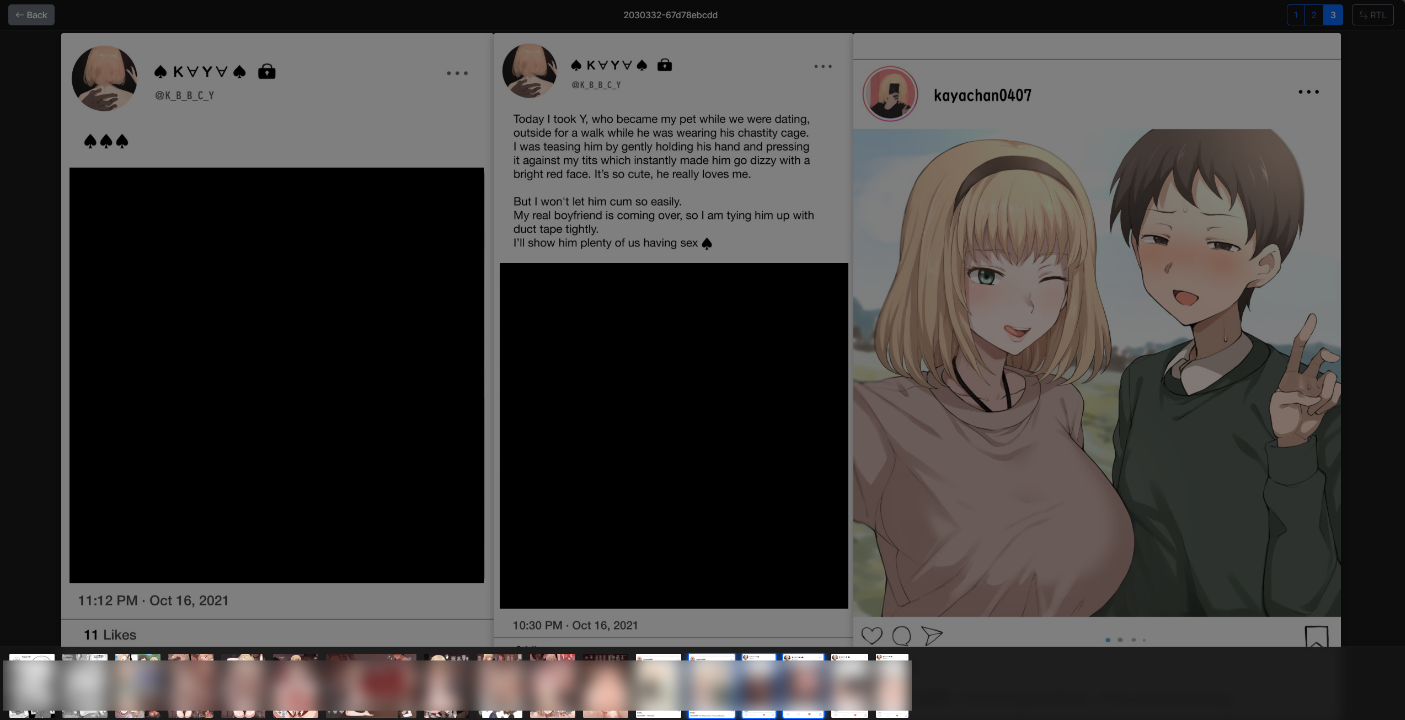Click the file title 2030332-67d78ebcdd
The height and width of the screenshot is (720, 1405).
point(670,15)
